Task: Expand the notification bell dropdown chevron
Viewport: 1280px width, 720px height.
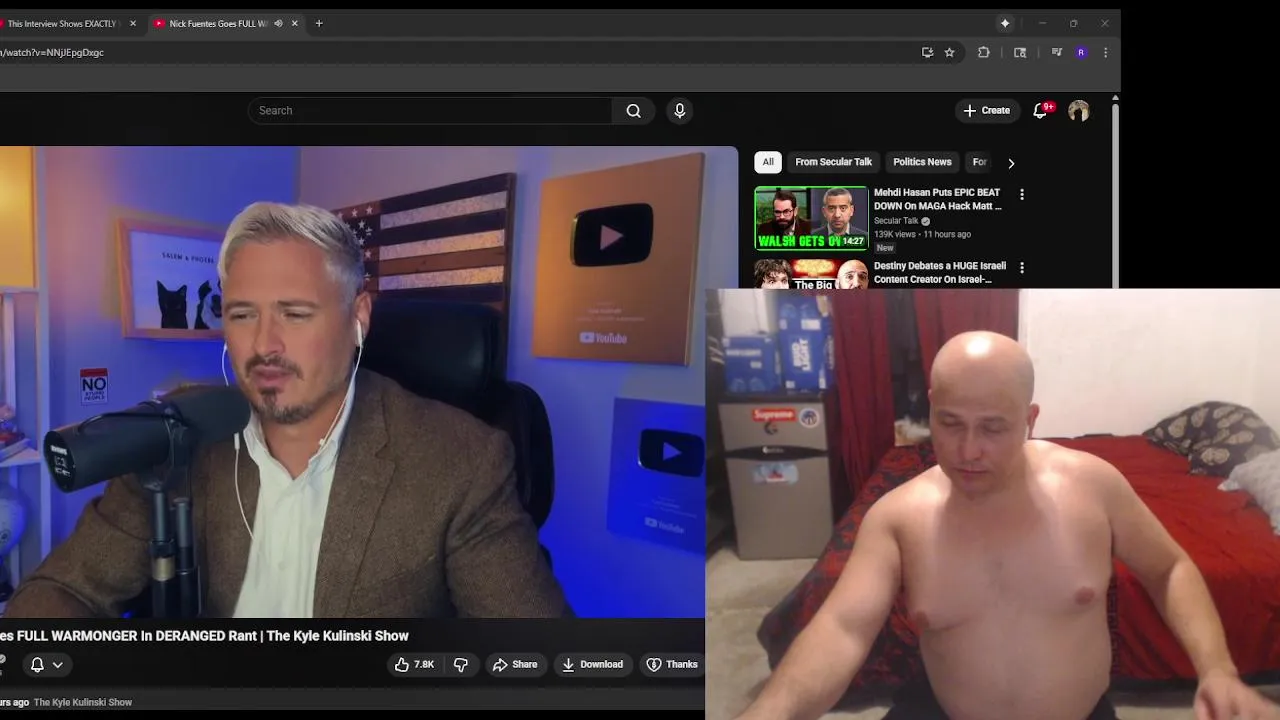Action: [58, 664]
